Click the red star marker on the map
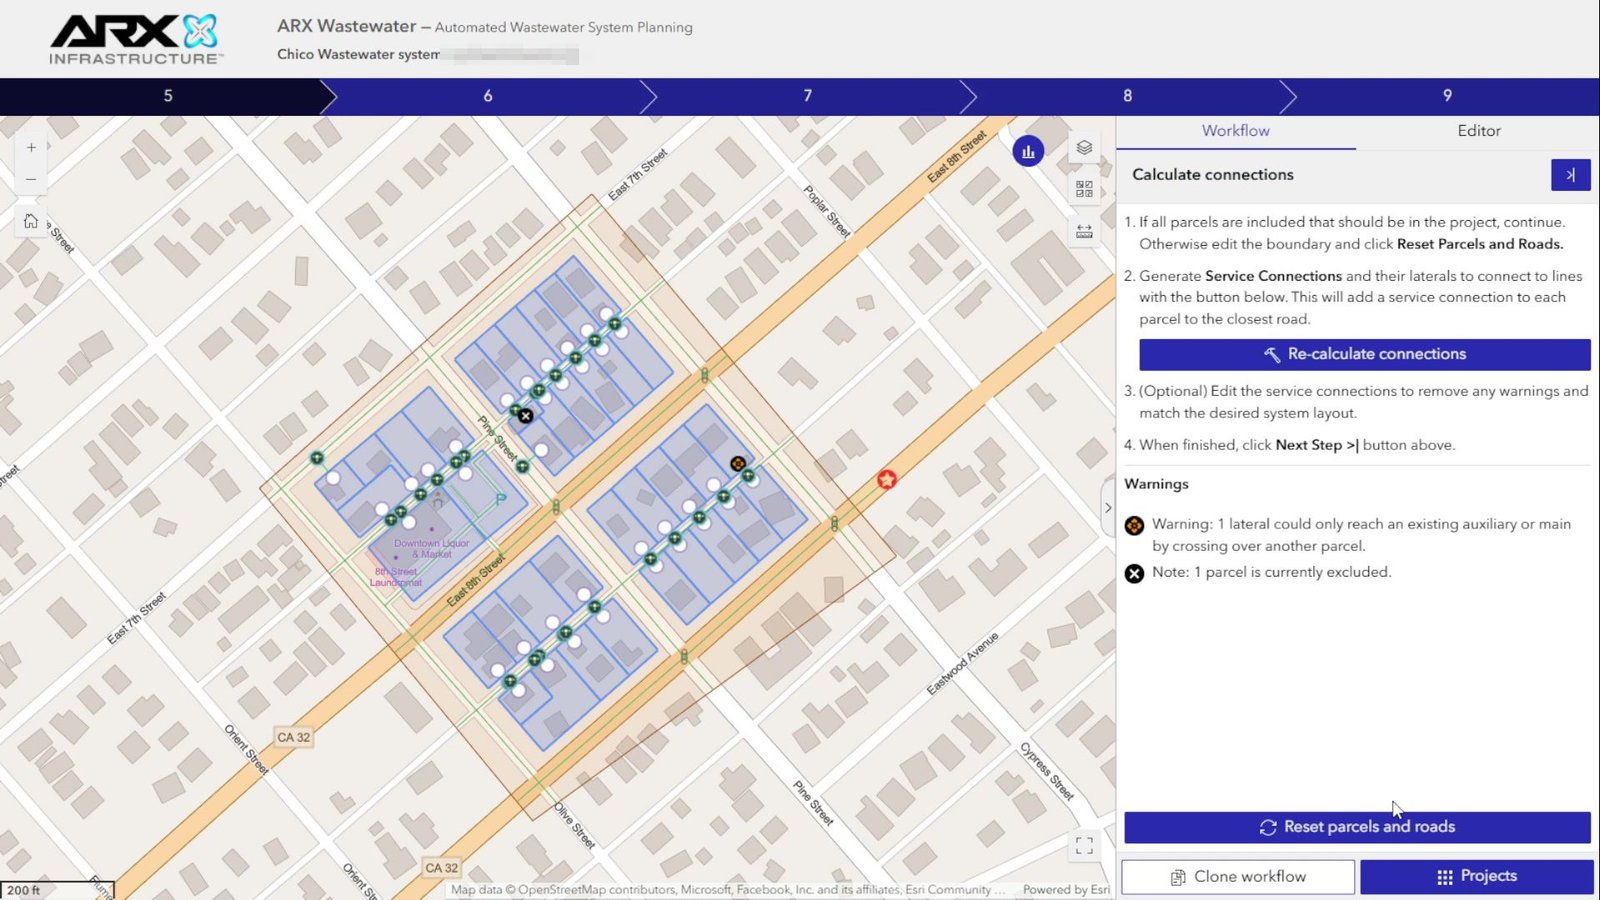 [887, 480]
